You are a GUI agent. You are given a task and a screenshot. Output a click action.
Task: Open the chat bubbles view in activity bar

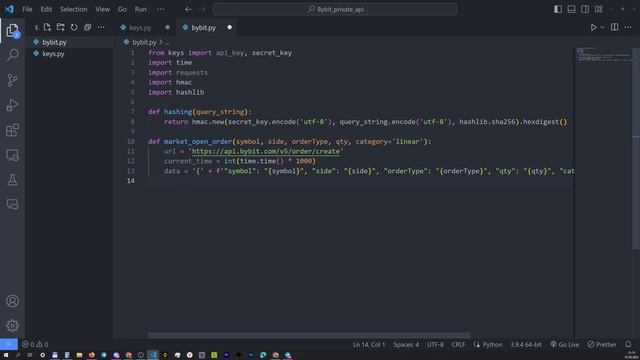12,204
